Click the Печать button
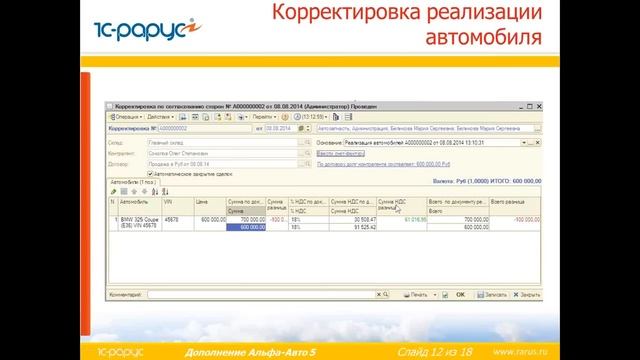This screenshot has width=640, height=360. [x=416, y=295]
